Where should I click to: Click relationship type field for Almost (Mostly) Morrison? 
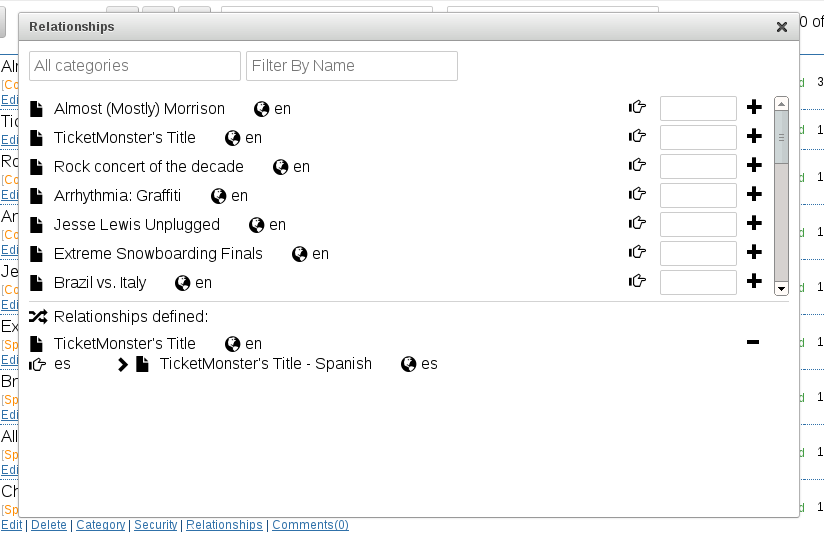click(x=698, y=109)
